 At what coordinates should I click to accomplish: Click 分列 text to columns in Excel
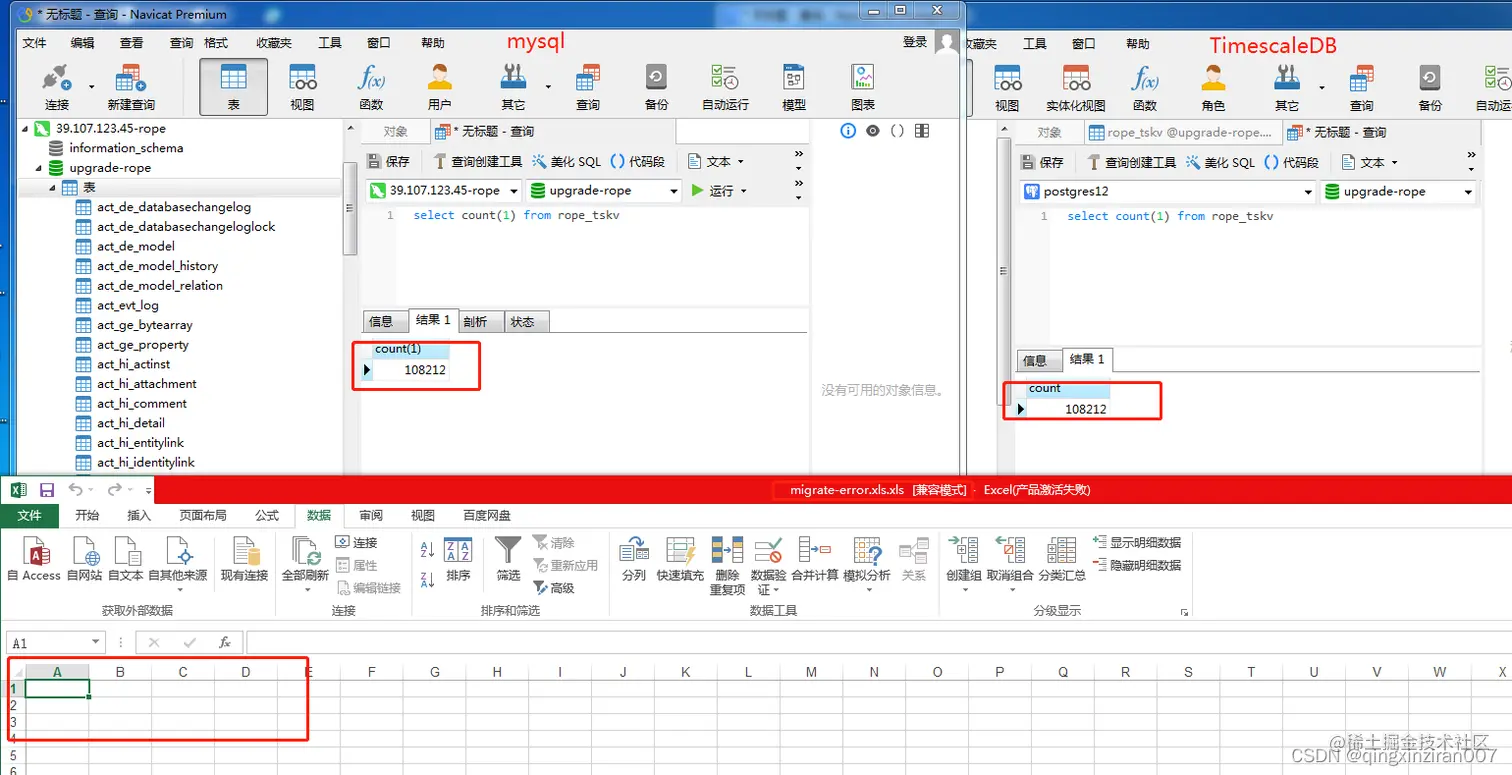(x=634, y=560)
